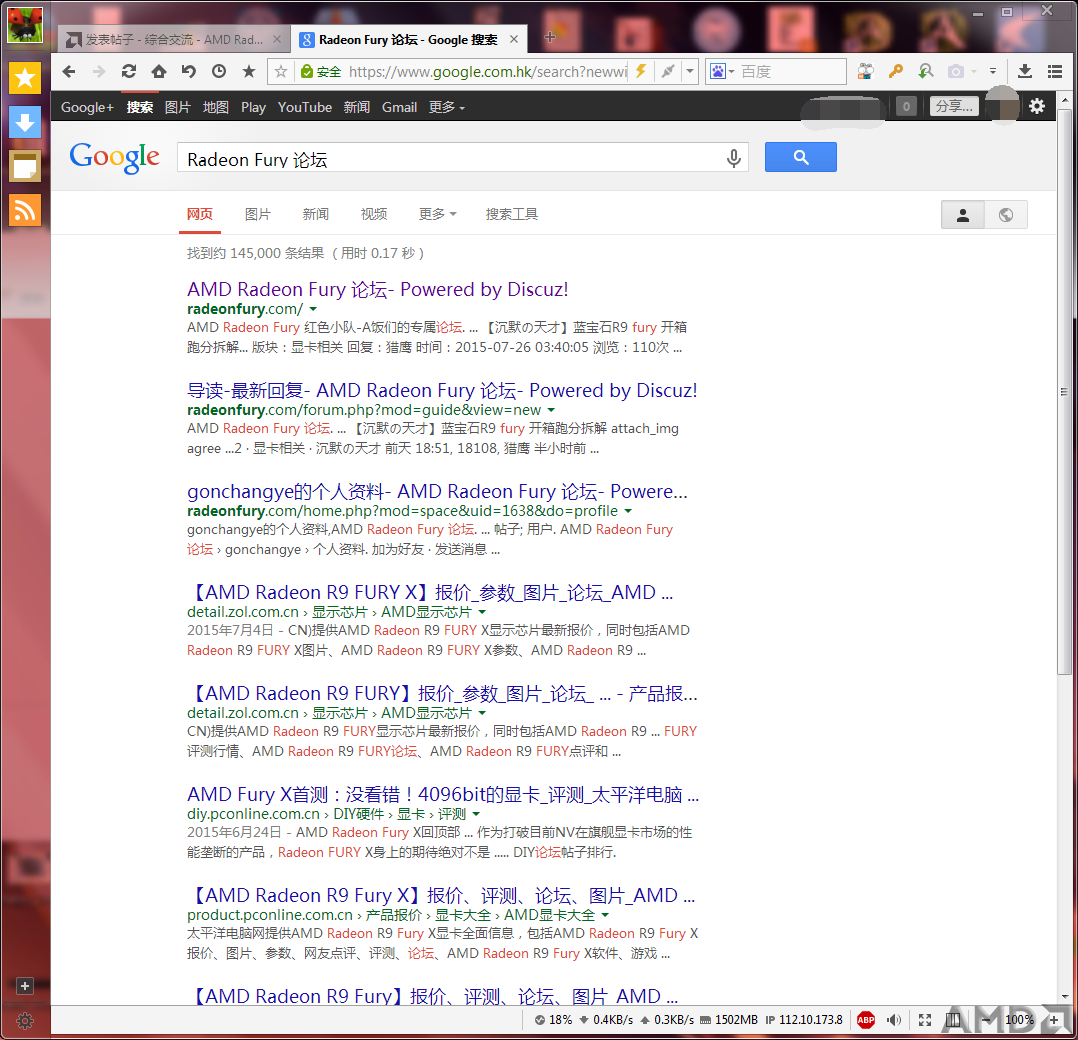Viewport: 1078px width, 1040px height.
Task: Open the downloads panel in the sidebar
Action: click(25, 122)
